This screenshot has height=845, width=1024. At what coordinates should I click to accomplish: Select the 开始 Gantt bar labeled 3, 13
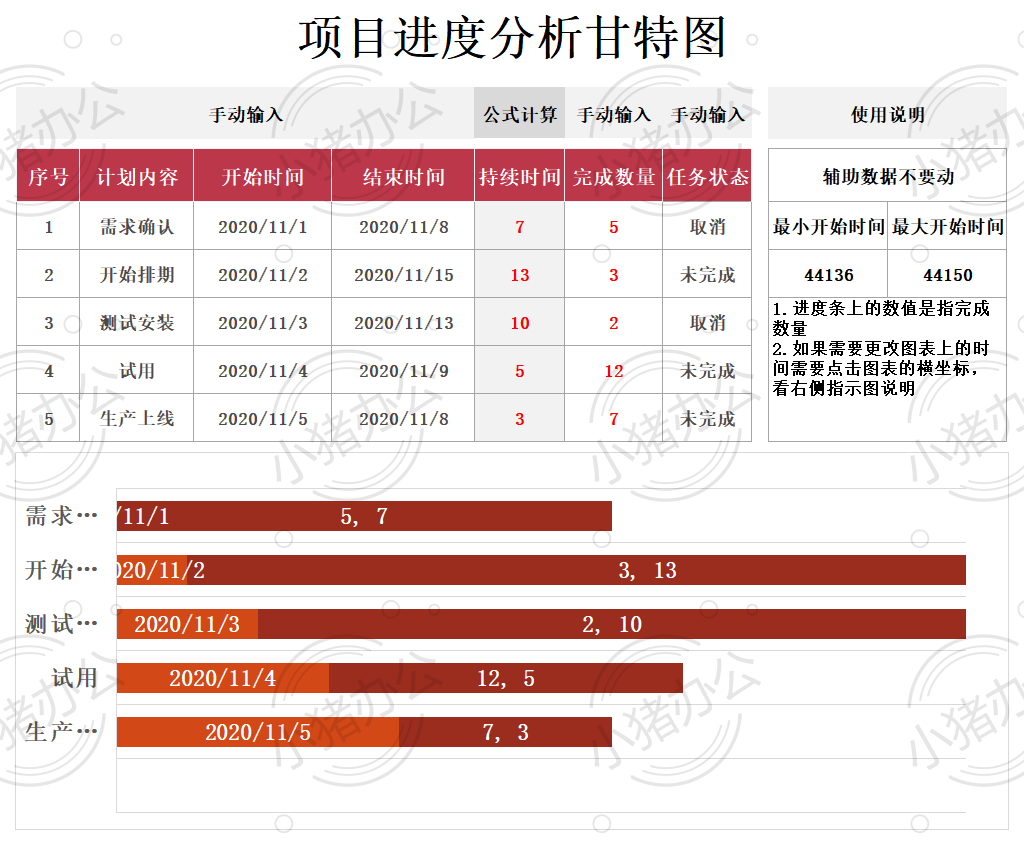576,570
